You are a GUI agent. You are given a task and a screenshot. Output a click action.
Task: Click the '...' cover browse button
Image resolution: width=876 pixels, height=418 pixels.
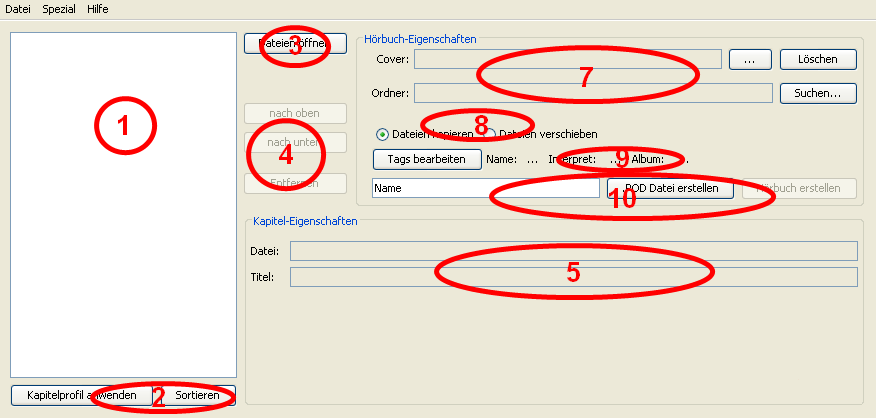tap(750, 60)
